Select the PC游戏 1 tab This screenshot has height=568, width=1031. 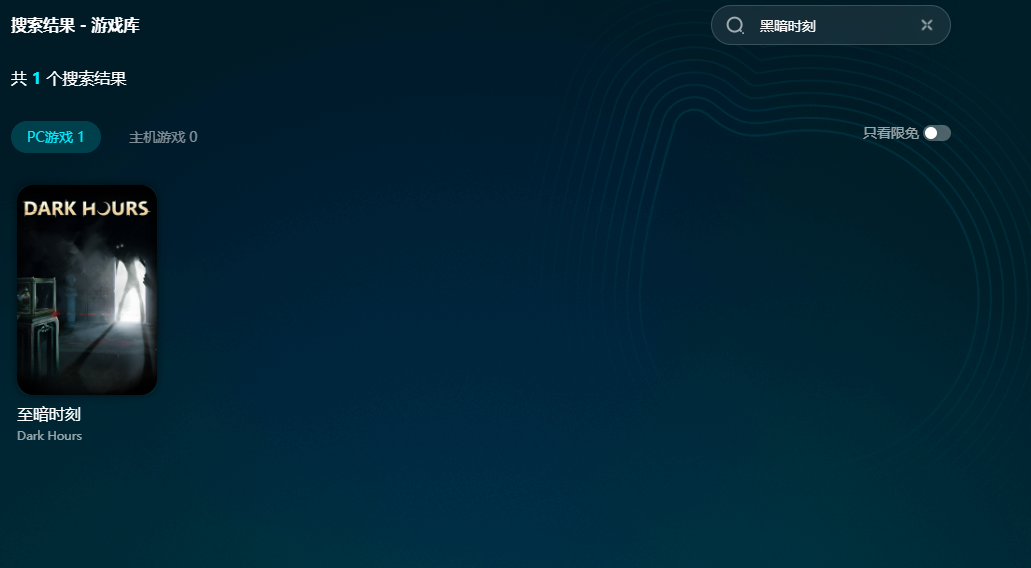[56, 137]
